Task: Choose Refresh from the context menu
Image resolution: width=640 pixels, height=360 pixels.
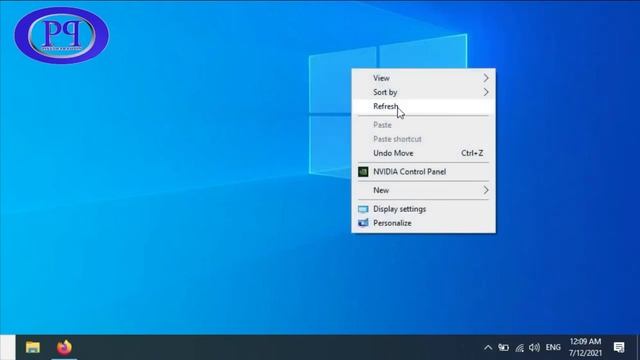Action: pos(423,107)
